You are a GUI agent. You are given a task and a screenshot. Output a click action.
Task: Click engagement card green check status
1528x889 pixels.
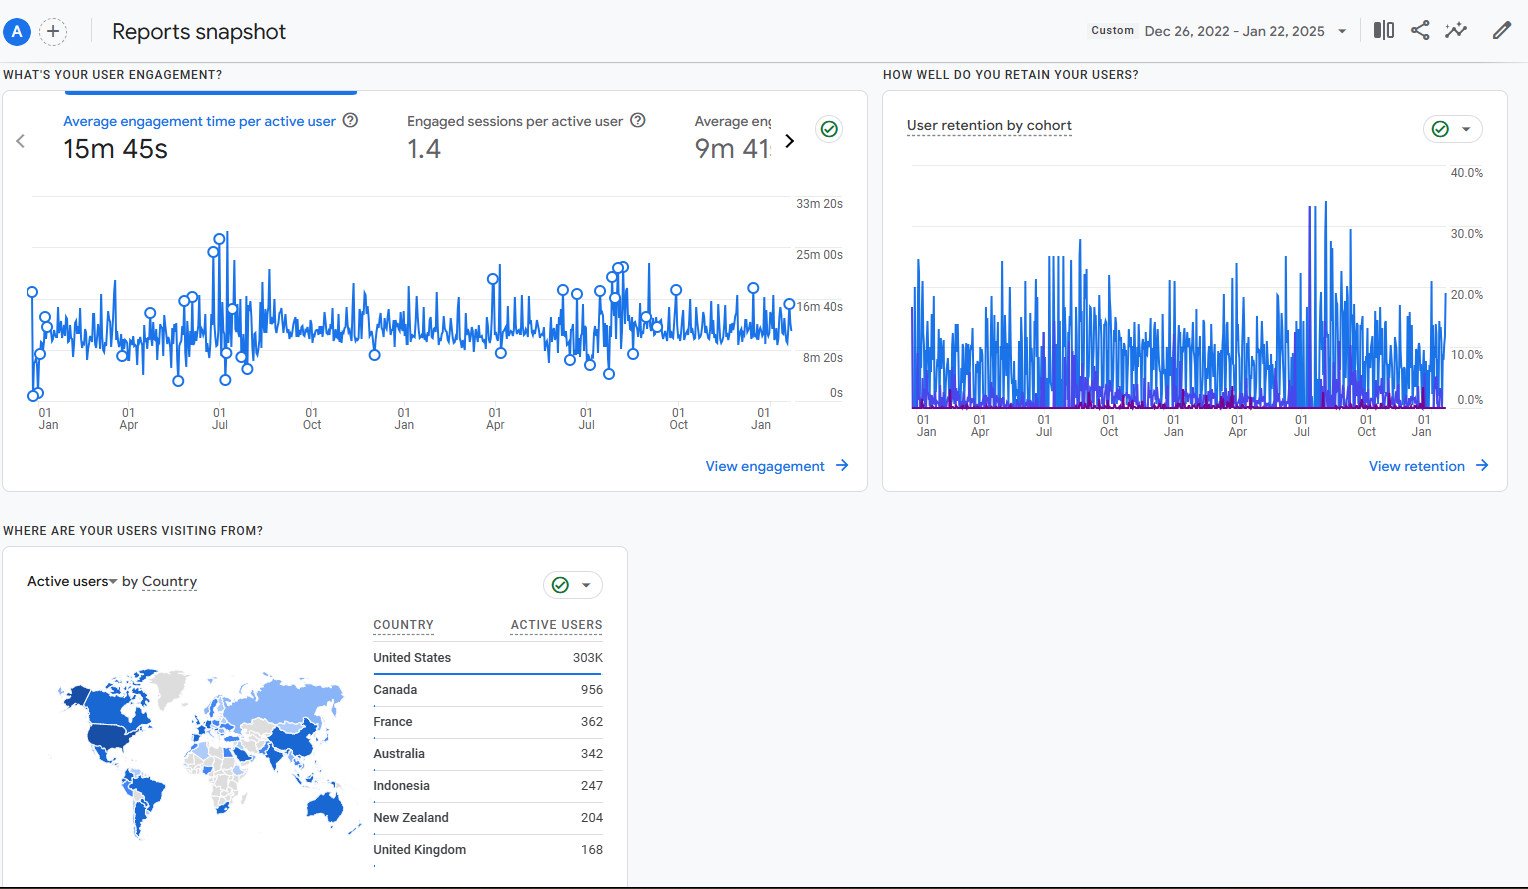(829, 129)
